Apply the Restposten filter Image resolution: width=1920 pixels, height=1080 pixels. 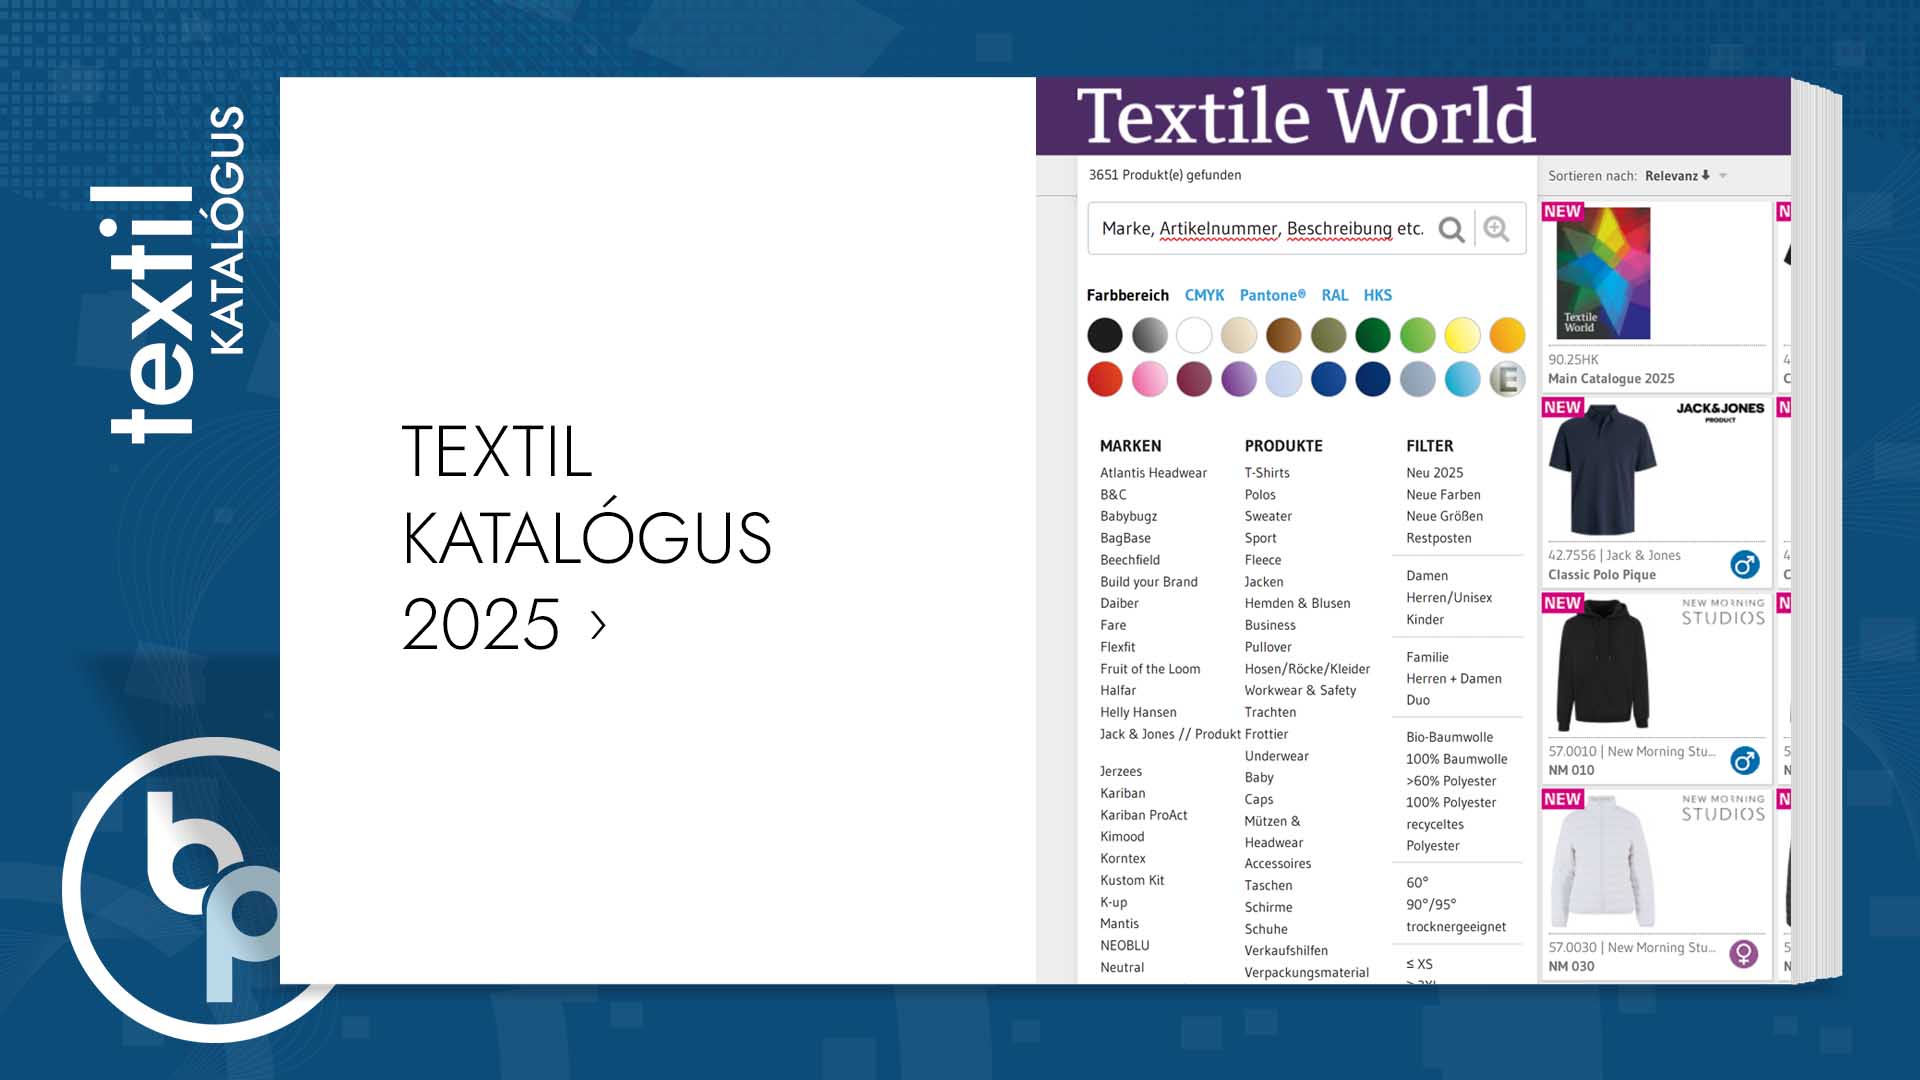click(1438, 538)
